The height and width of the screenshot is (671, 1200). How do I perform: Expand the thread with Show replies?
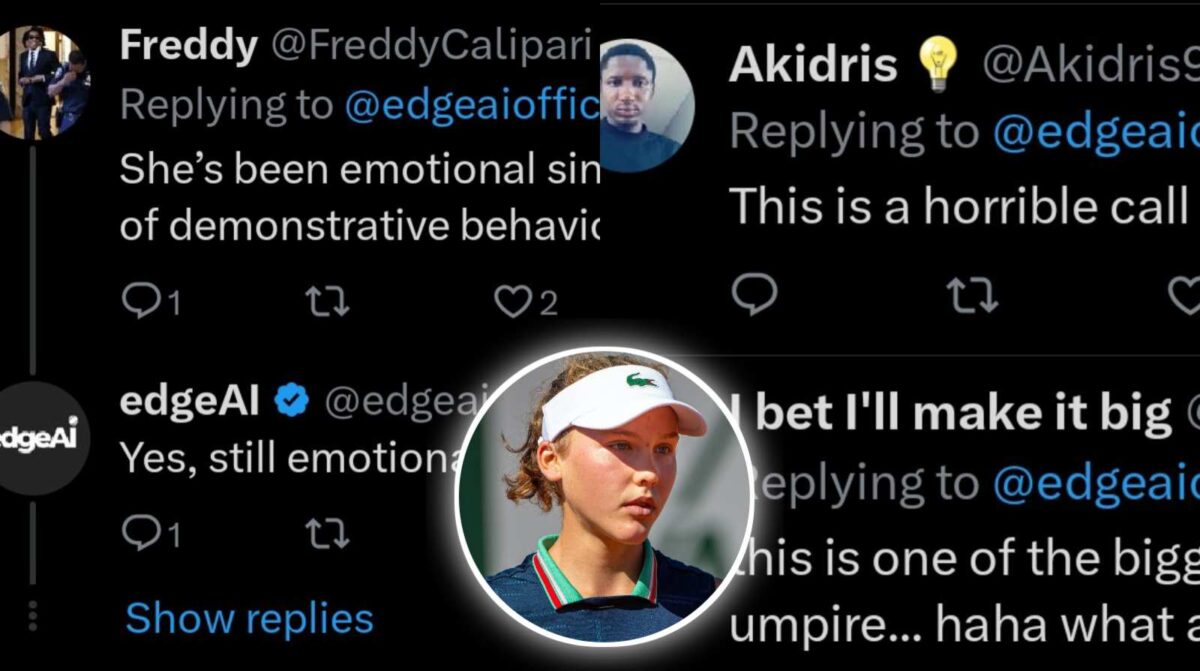point(249,619)
